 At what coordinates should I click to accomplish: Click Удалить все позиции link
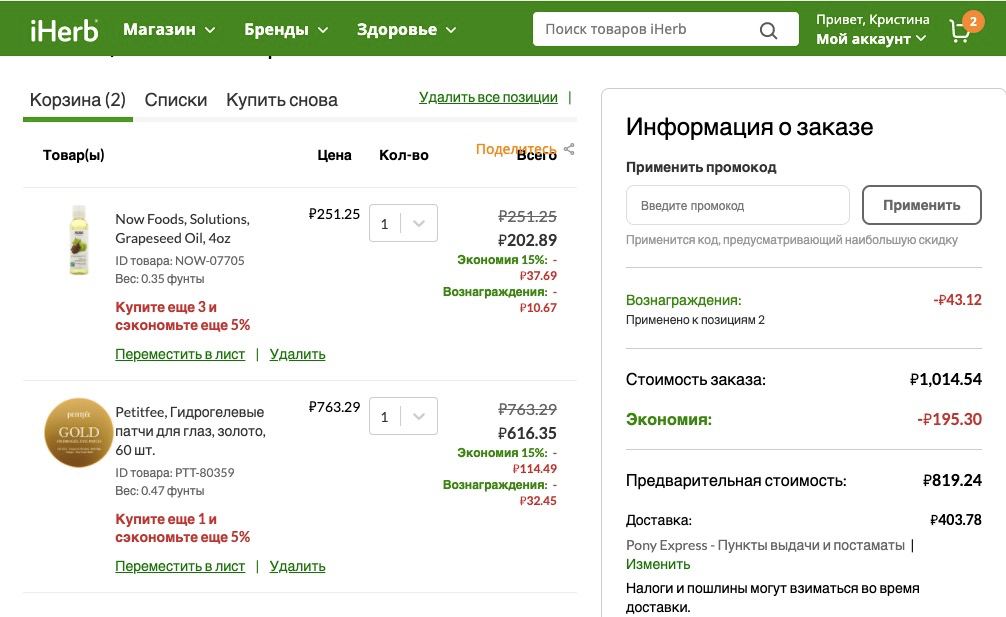tap(488, 97)
